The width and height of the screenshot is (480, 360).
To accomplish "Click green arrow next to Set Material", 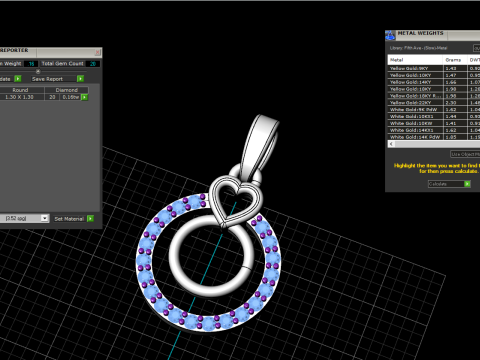I will pyautogui.click(x=90, y=219).
